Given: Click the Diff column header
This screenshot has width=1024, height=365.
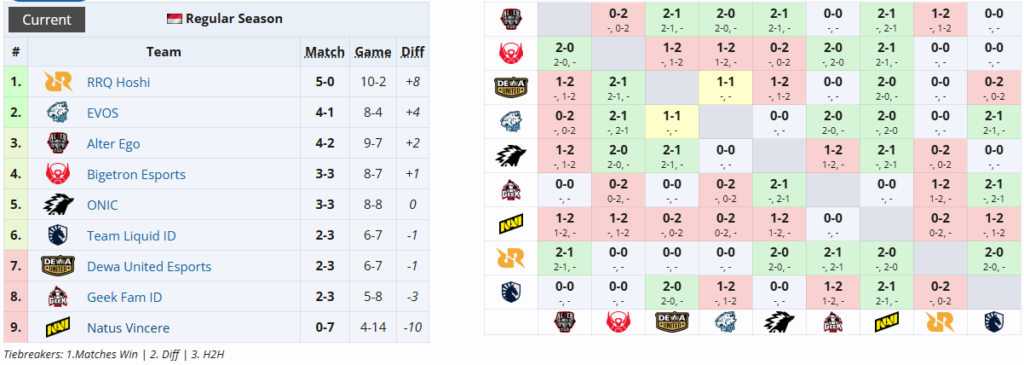Looking at the screenshot, I should tap(412, 52).
